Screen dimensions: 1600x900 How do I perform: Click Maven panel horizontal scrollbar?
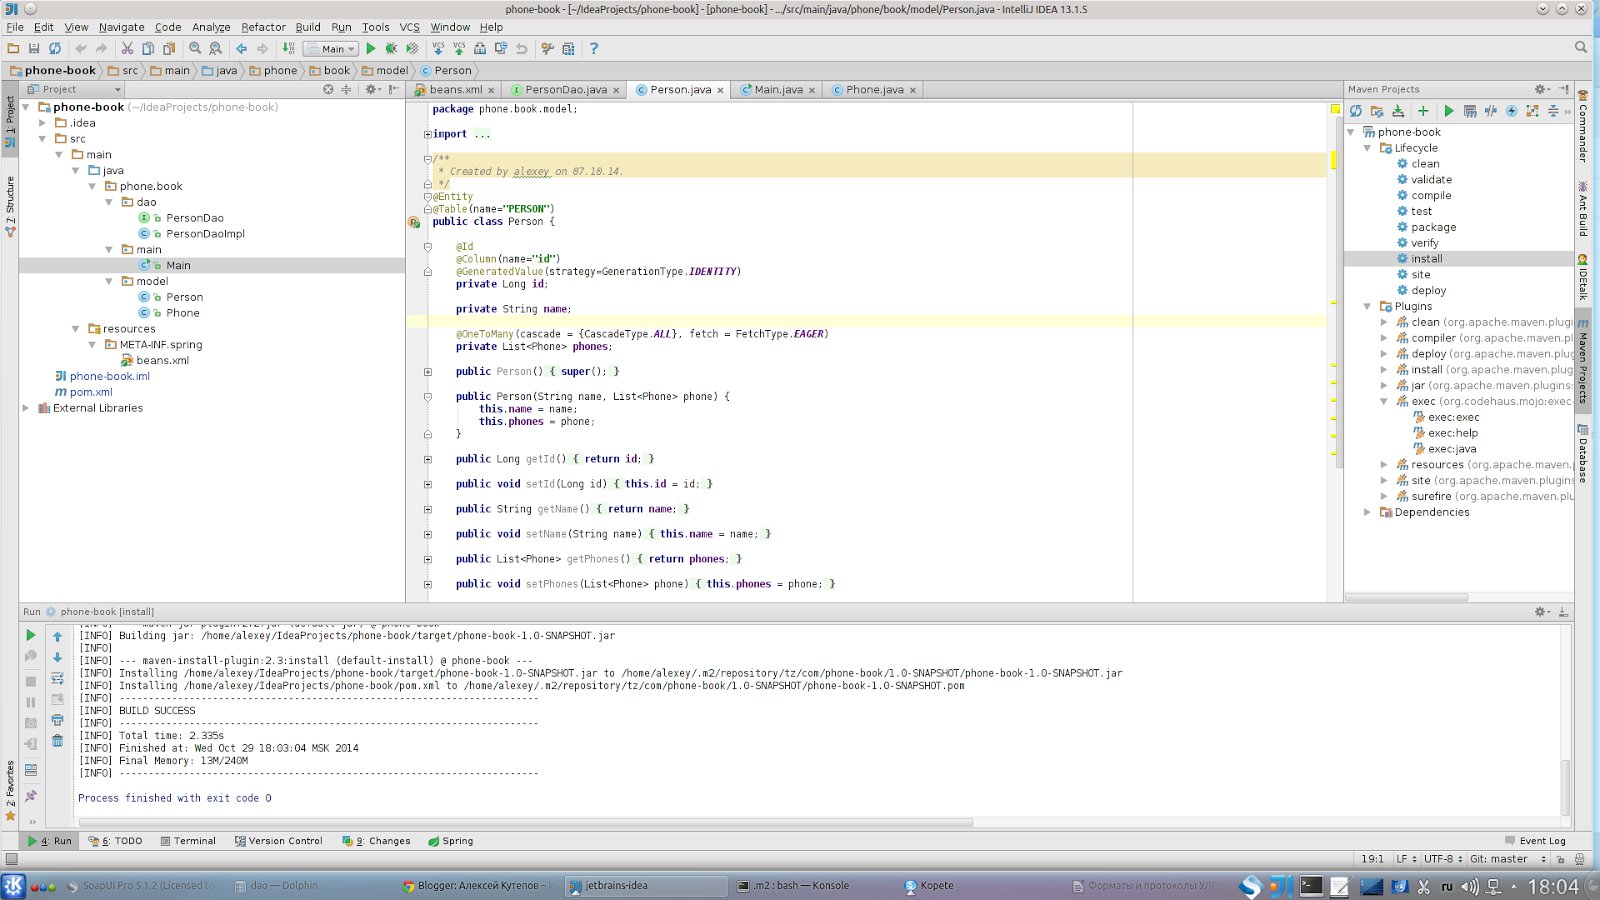(x=1406, y=597)
